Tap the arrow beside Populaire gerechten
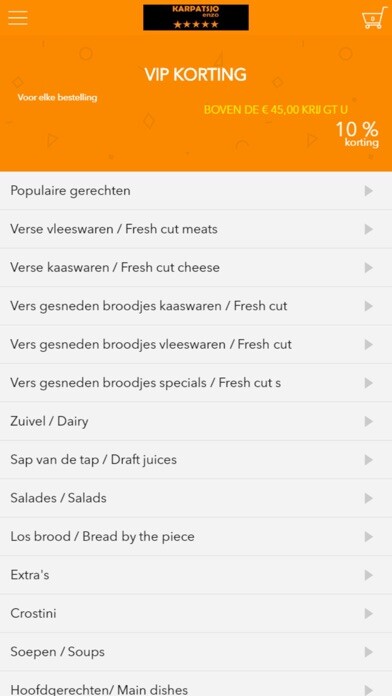The image size is (392, 696). 368,191
